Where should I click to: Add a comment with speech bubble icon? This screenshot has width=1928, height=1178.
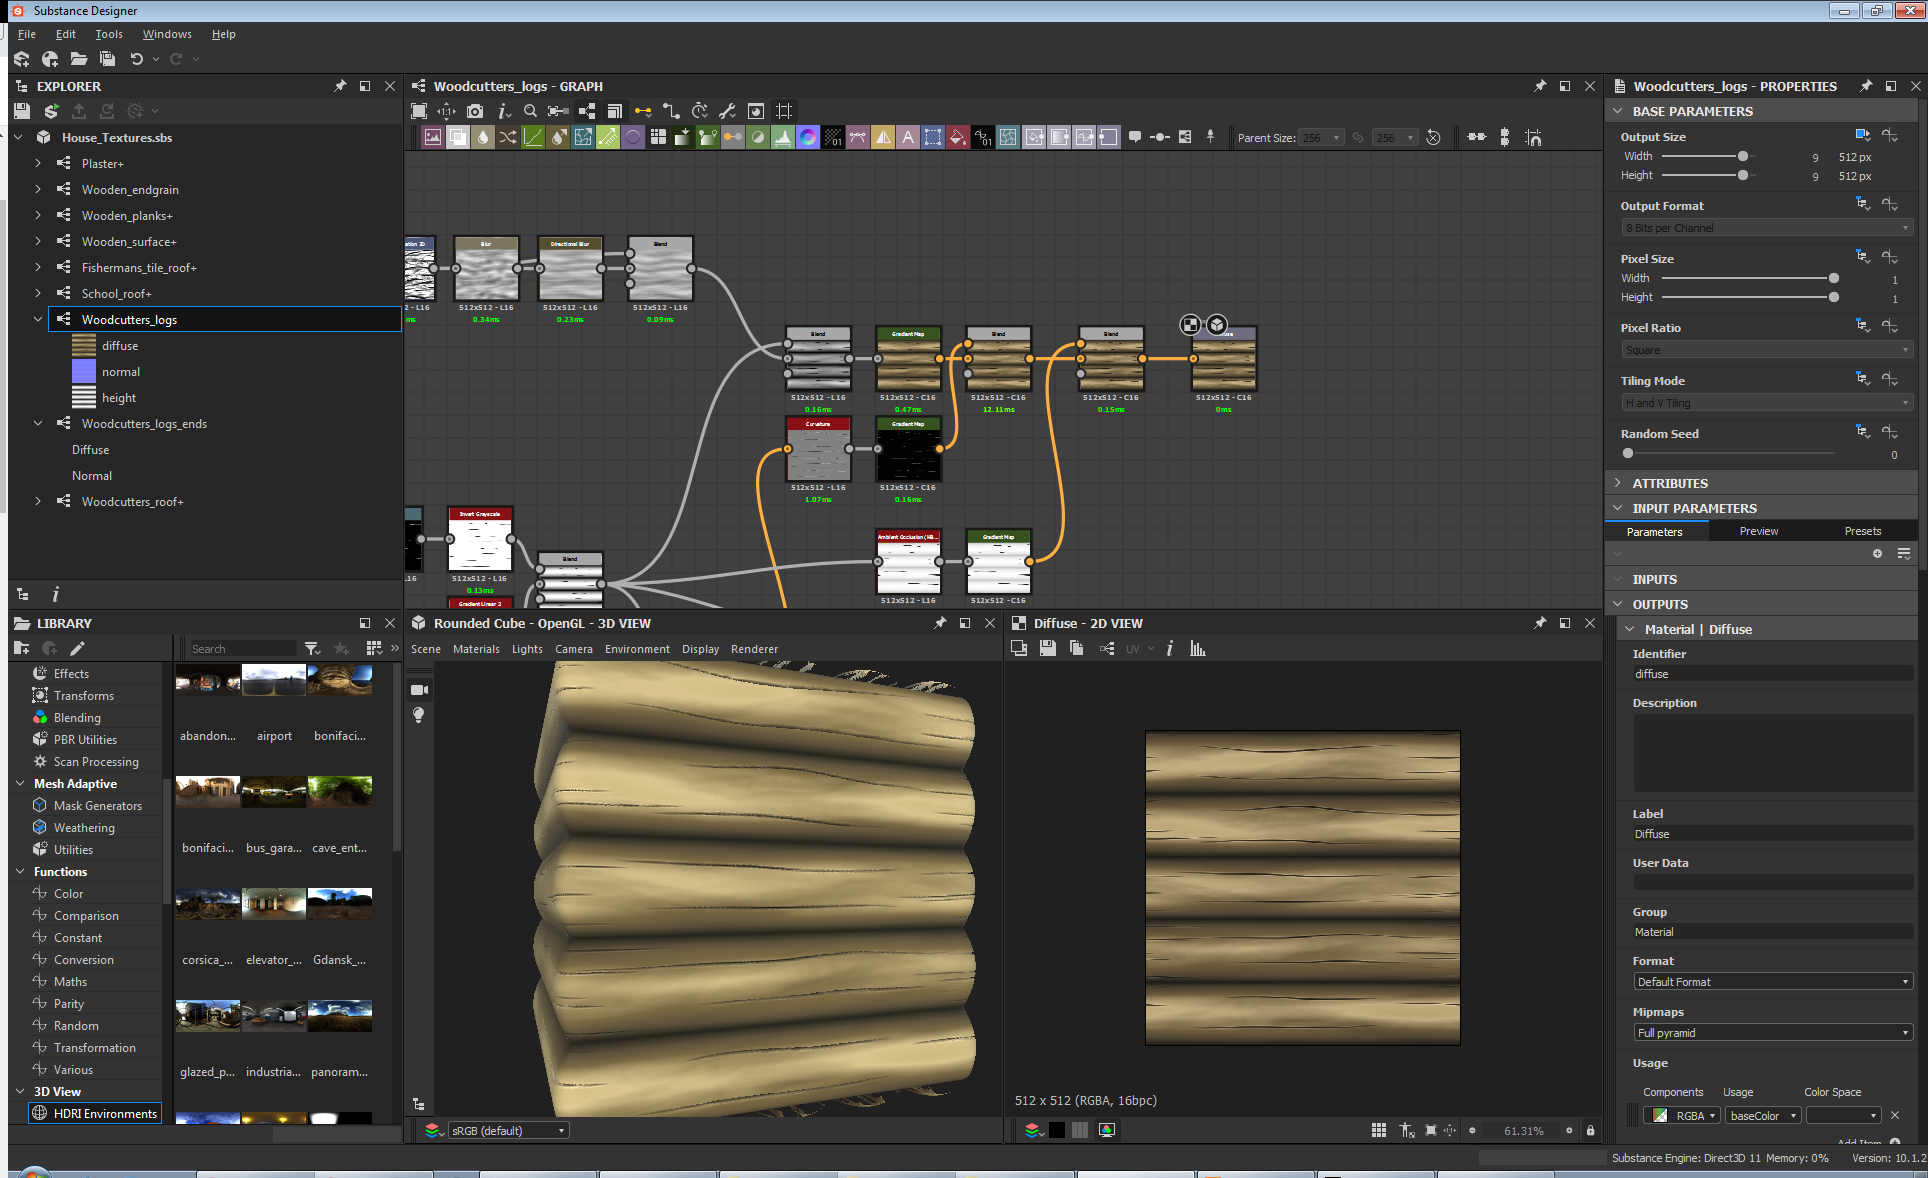coord(1135,137)
